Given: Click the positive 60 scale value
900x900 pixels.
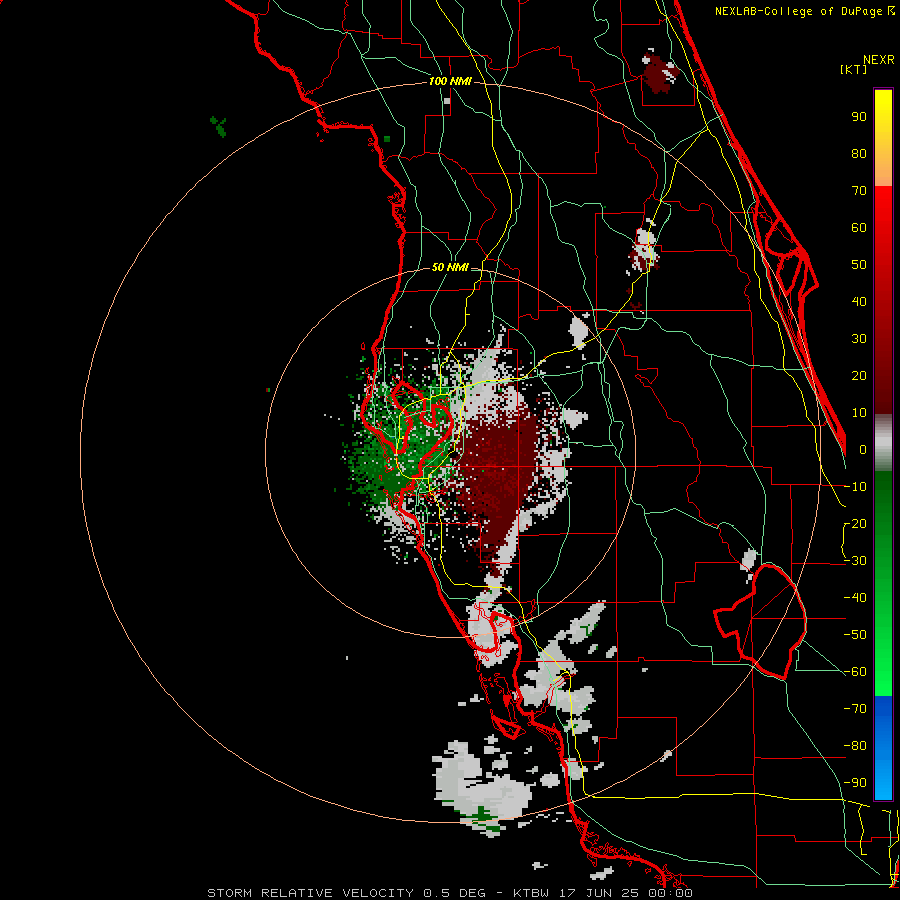Looking at the screenshot, I should [x=859, y=228].
